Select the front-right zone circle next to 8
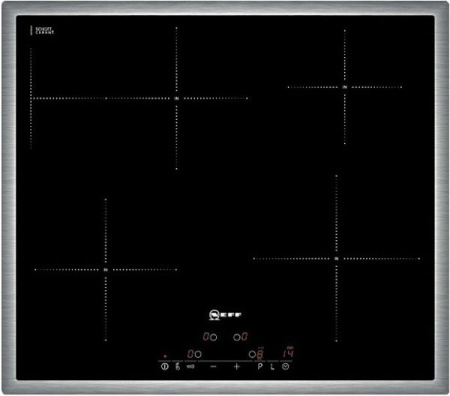Viewport: 450px width, 396px height. coord(252,354)
